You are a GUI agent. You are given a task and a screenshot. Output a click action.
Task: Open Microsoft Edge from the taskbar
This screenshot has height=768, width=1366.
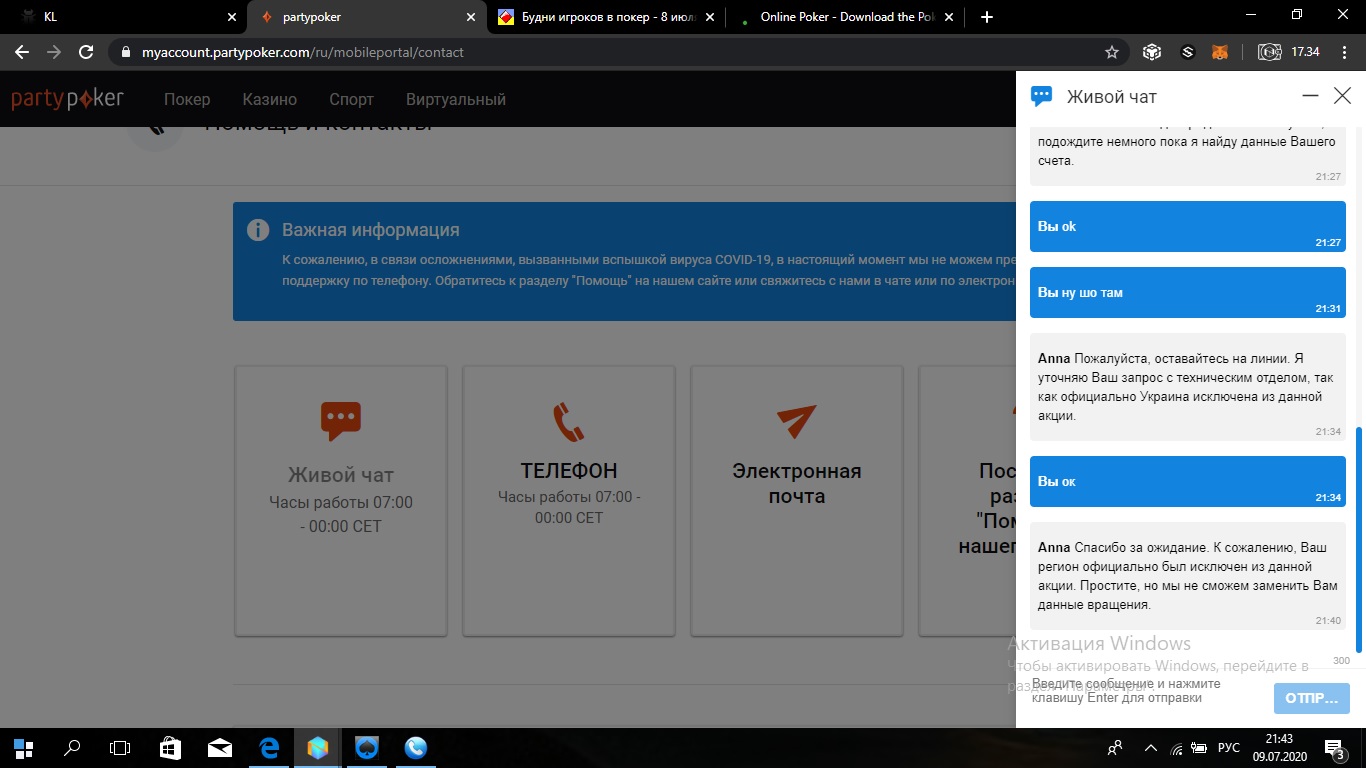pyautogui.click(x=269, y=748)
